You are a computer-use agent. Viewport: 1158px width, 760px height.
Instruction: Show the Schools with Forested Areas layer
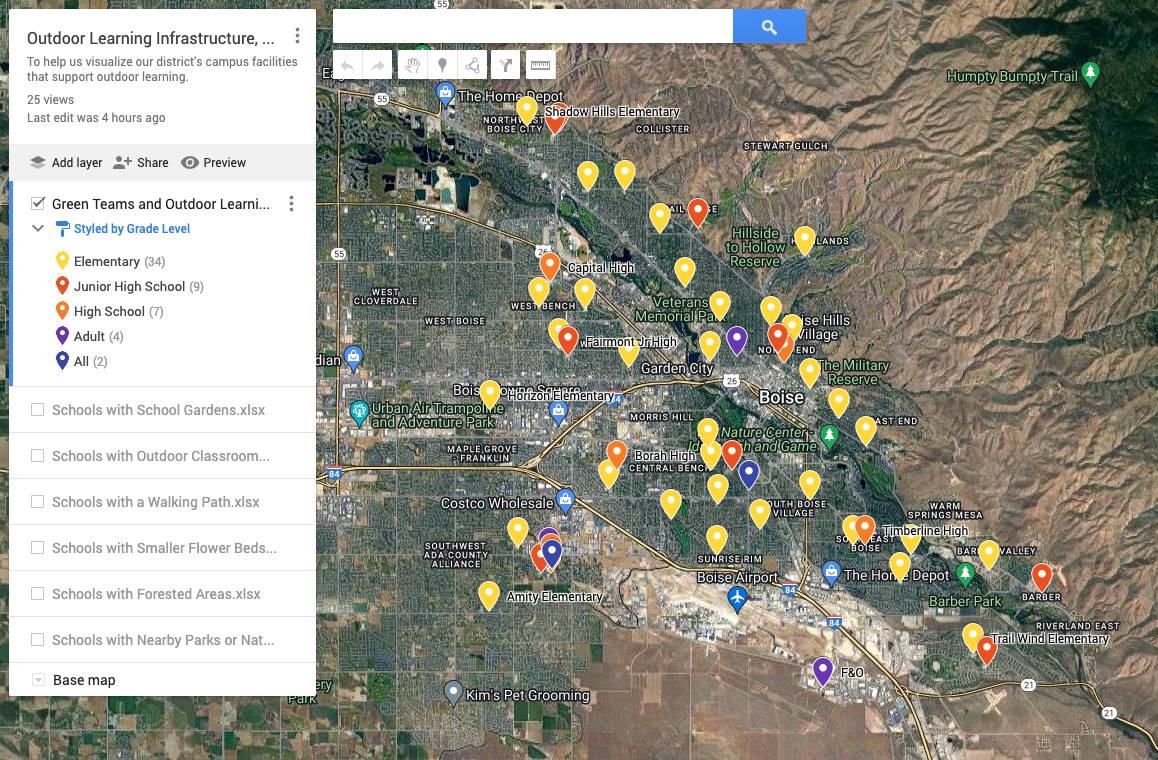click(38, 594)
